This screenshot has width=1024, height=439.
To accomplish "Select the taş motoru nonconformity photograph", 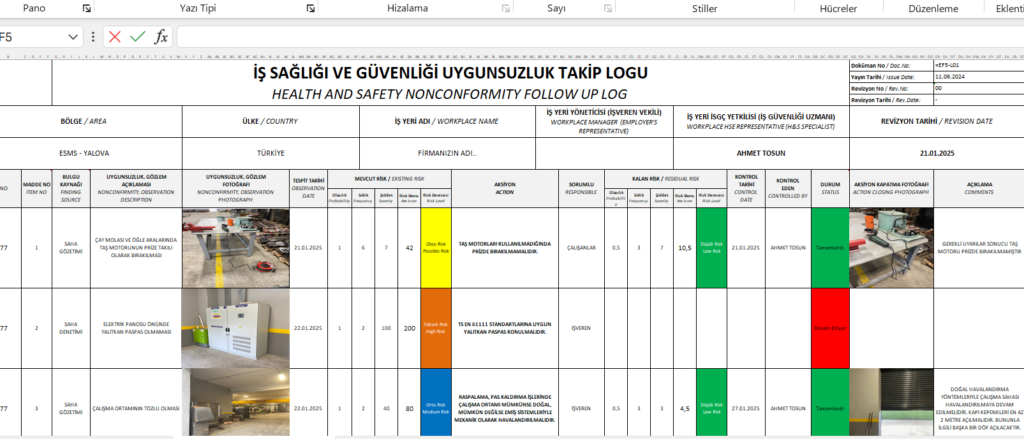I will click(x=235, y=248).
